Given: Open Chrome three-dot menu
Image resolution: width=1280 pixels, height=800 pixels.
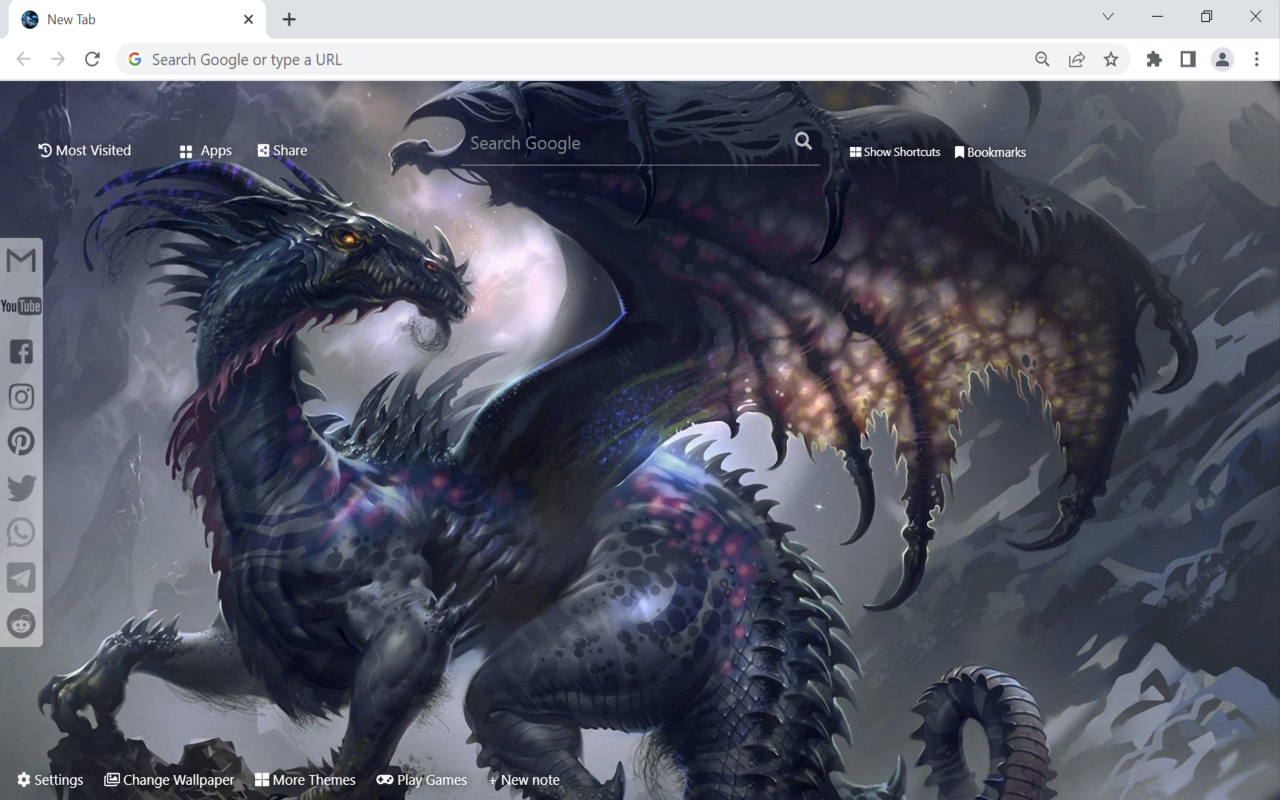Looking at the screenshot, I should click(x=1257, y=59).
